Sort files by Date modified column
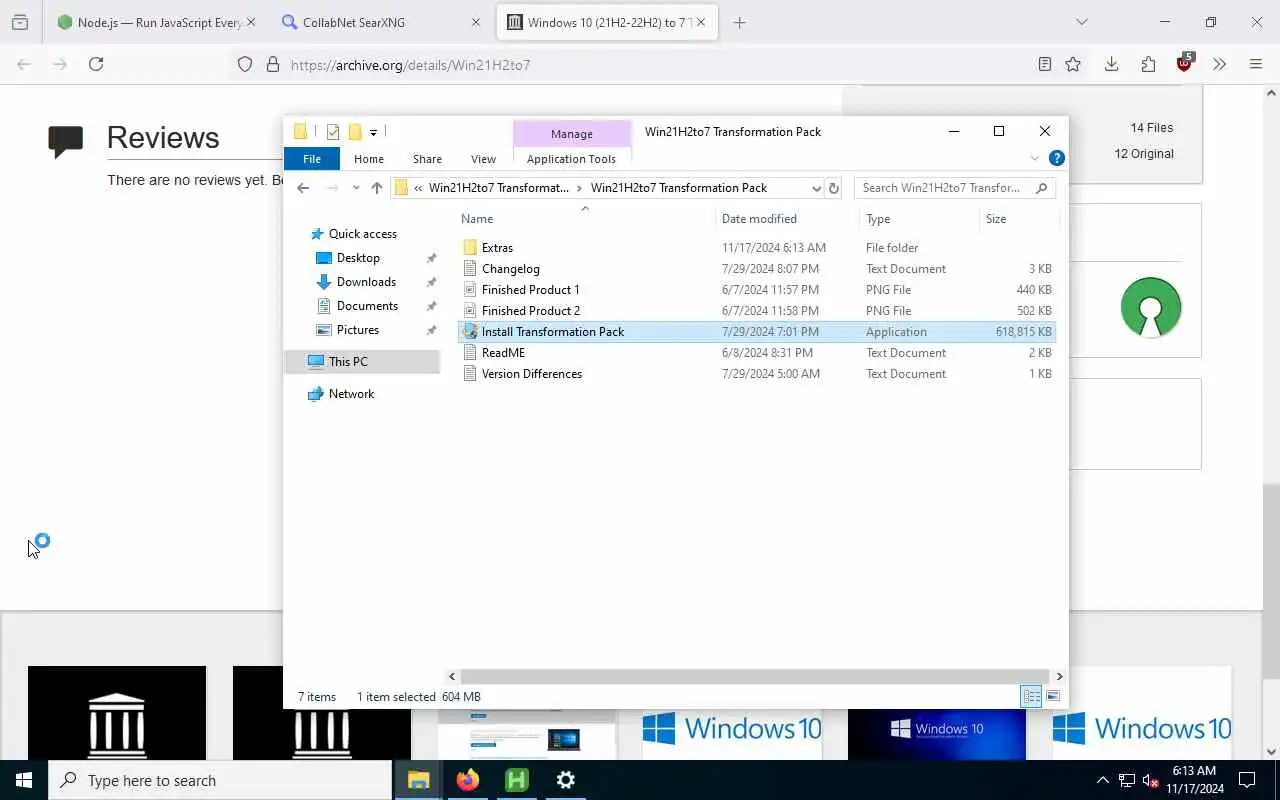 coord(786,219)
